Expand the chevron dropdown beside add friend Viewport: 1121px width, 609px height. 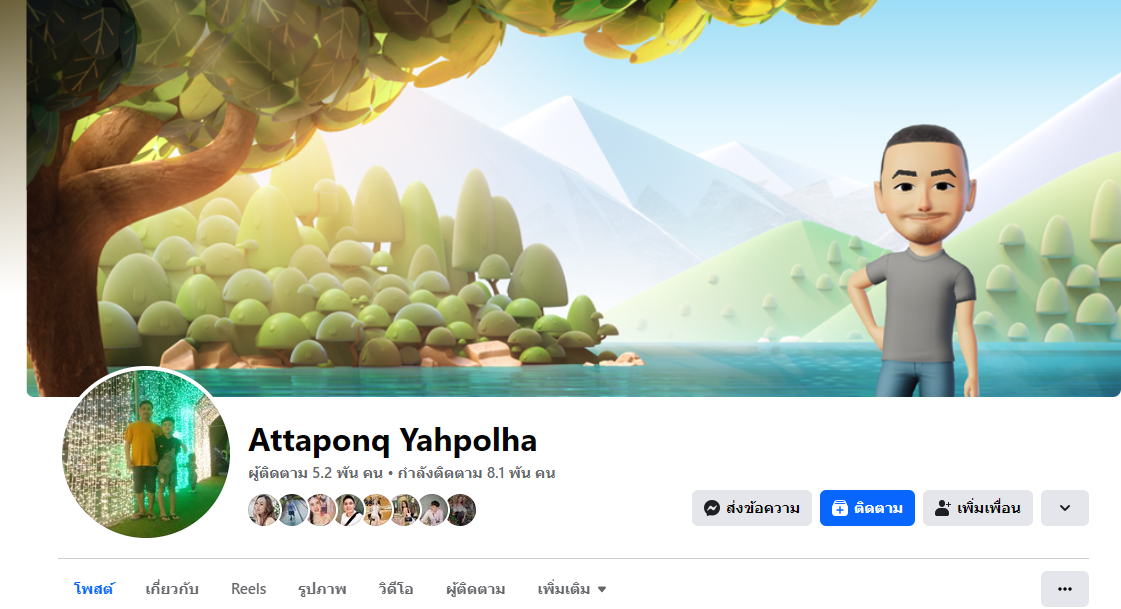tap(1065, 508)
